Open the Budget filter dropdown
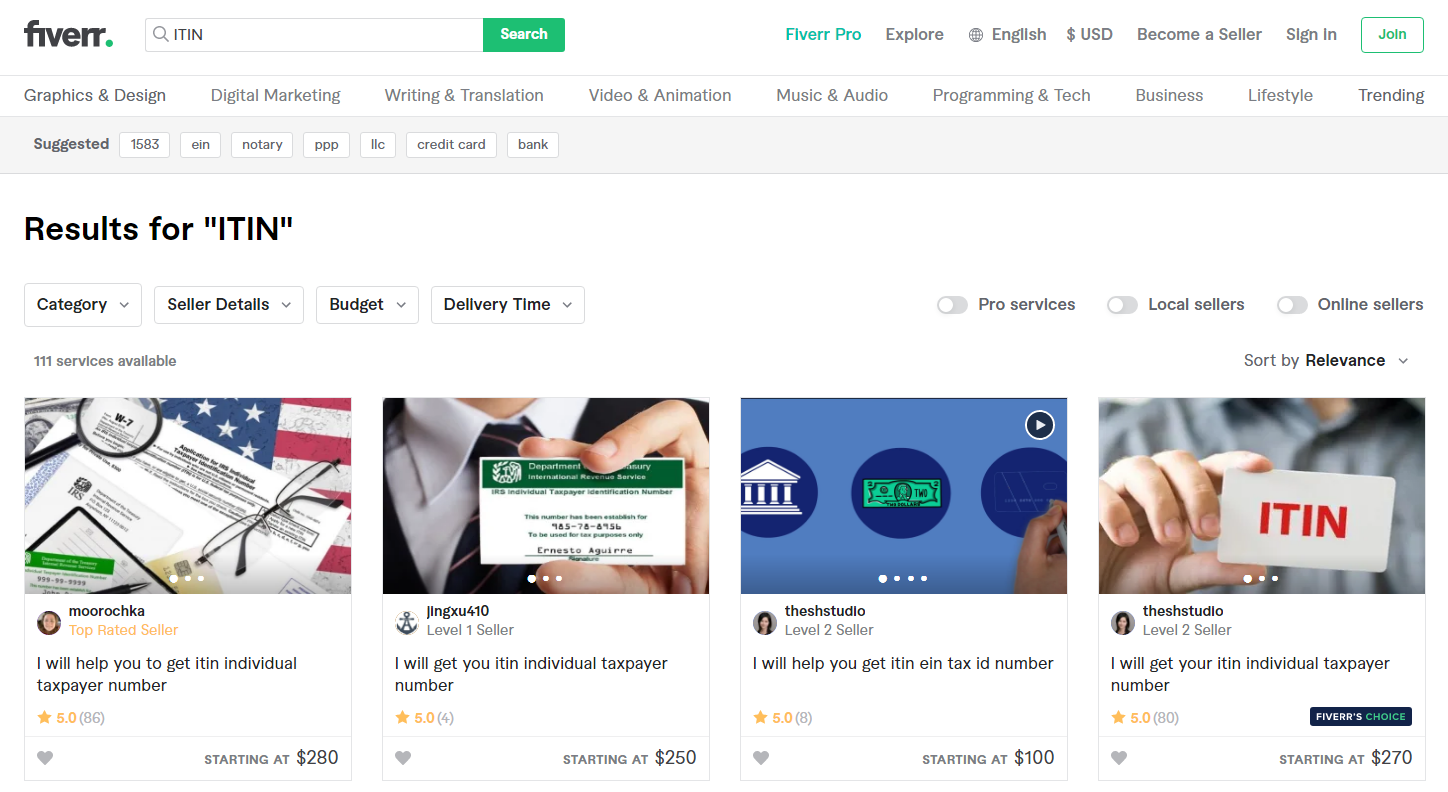This screenshot has height=792, width=1448. pos(367,305)
